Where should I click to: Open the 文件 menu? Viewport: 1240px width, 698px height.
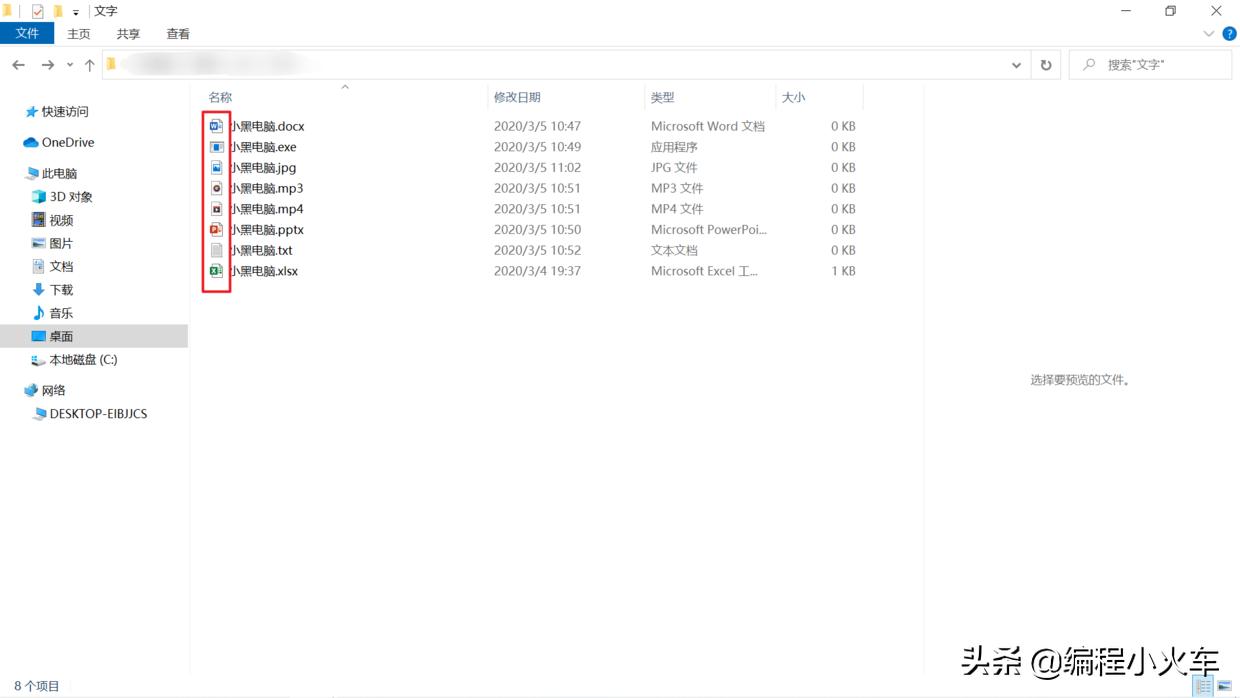(x=27, y=34)
